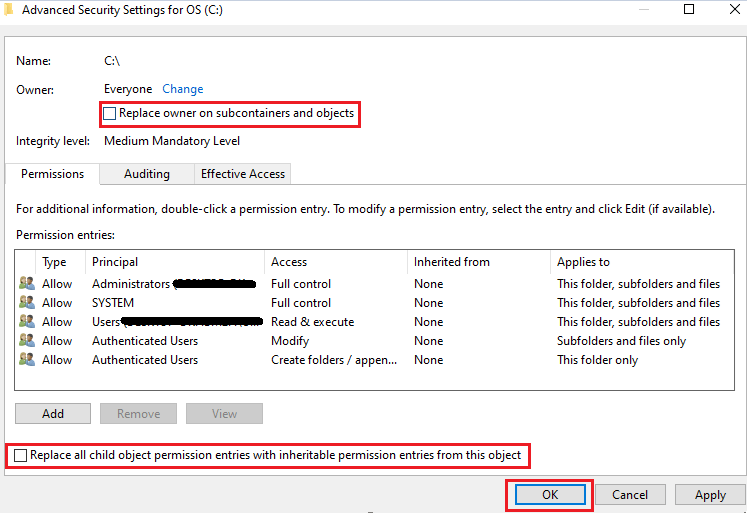This screenshot has width=747, height=513.
Task: Select the Authenticated Users Modify entry
Action: (x=374, y=341)
